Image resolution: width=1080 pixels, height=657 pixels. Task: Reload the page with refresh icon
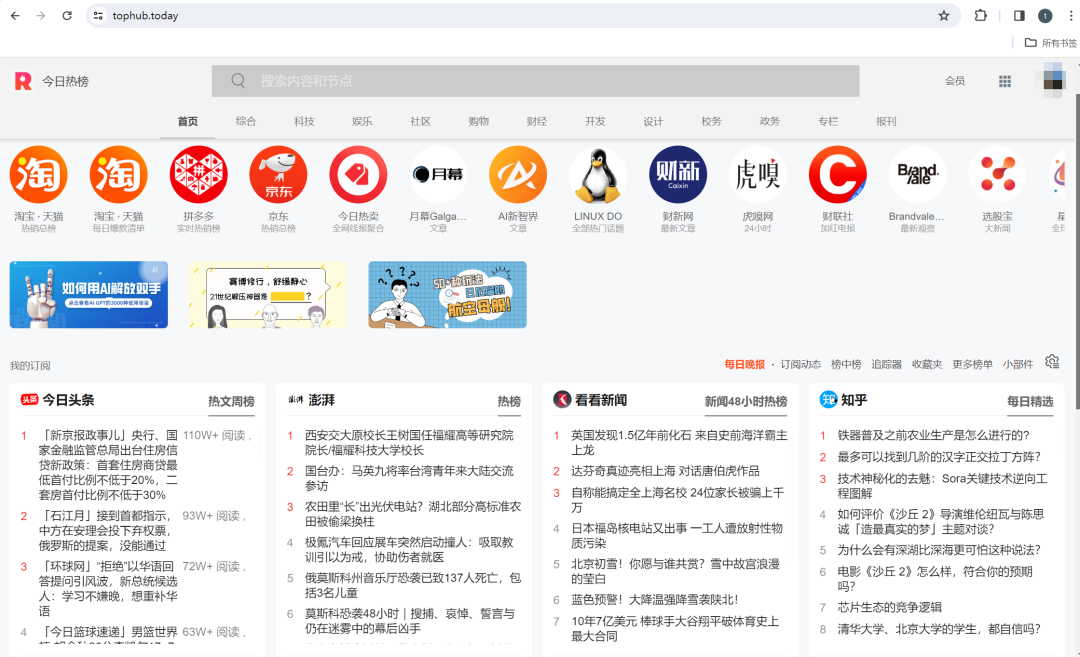point(67,15)
